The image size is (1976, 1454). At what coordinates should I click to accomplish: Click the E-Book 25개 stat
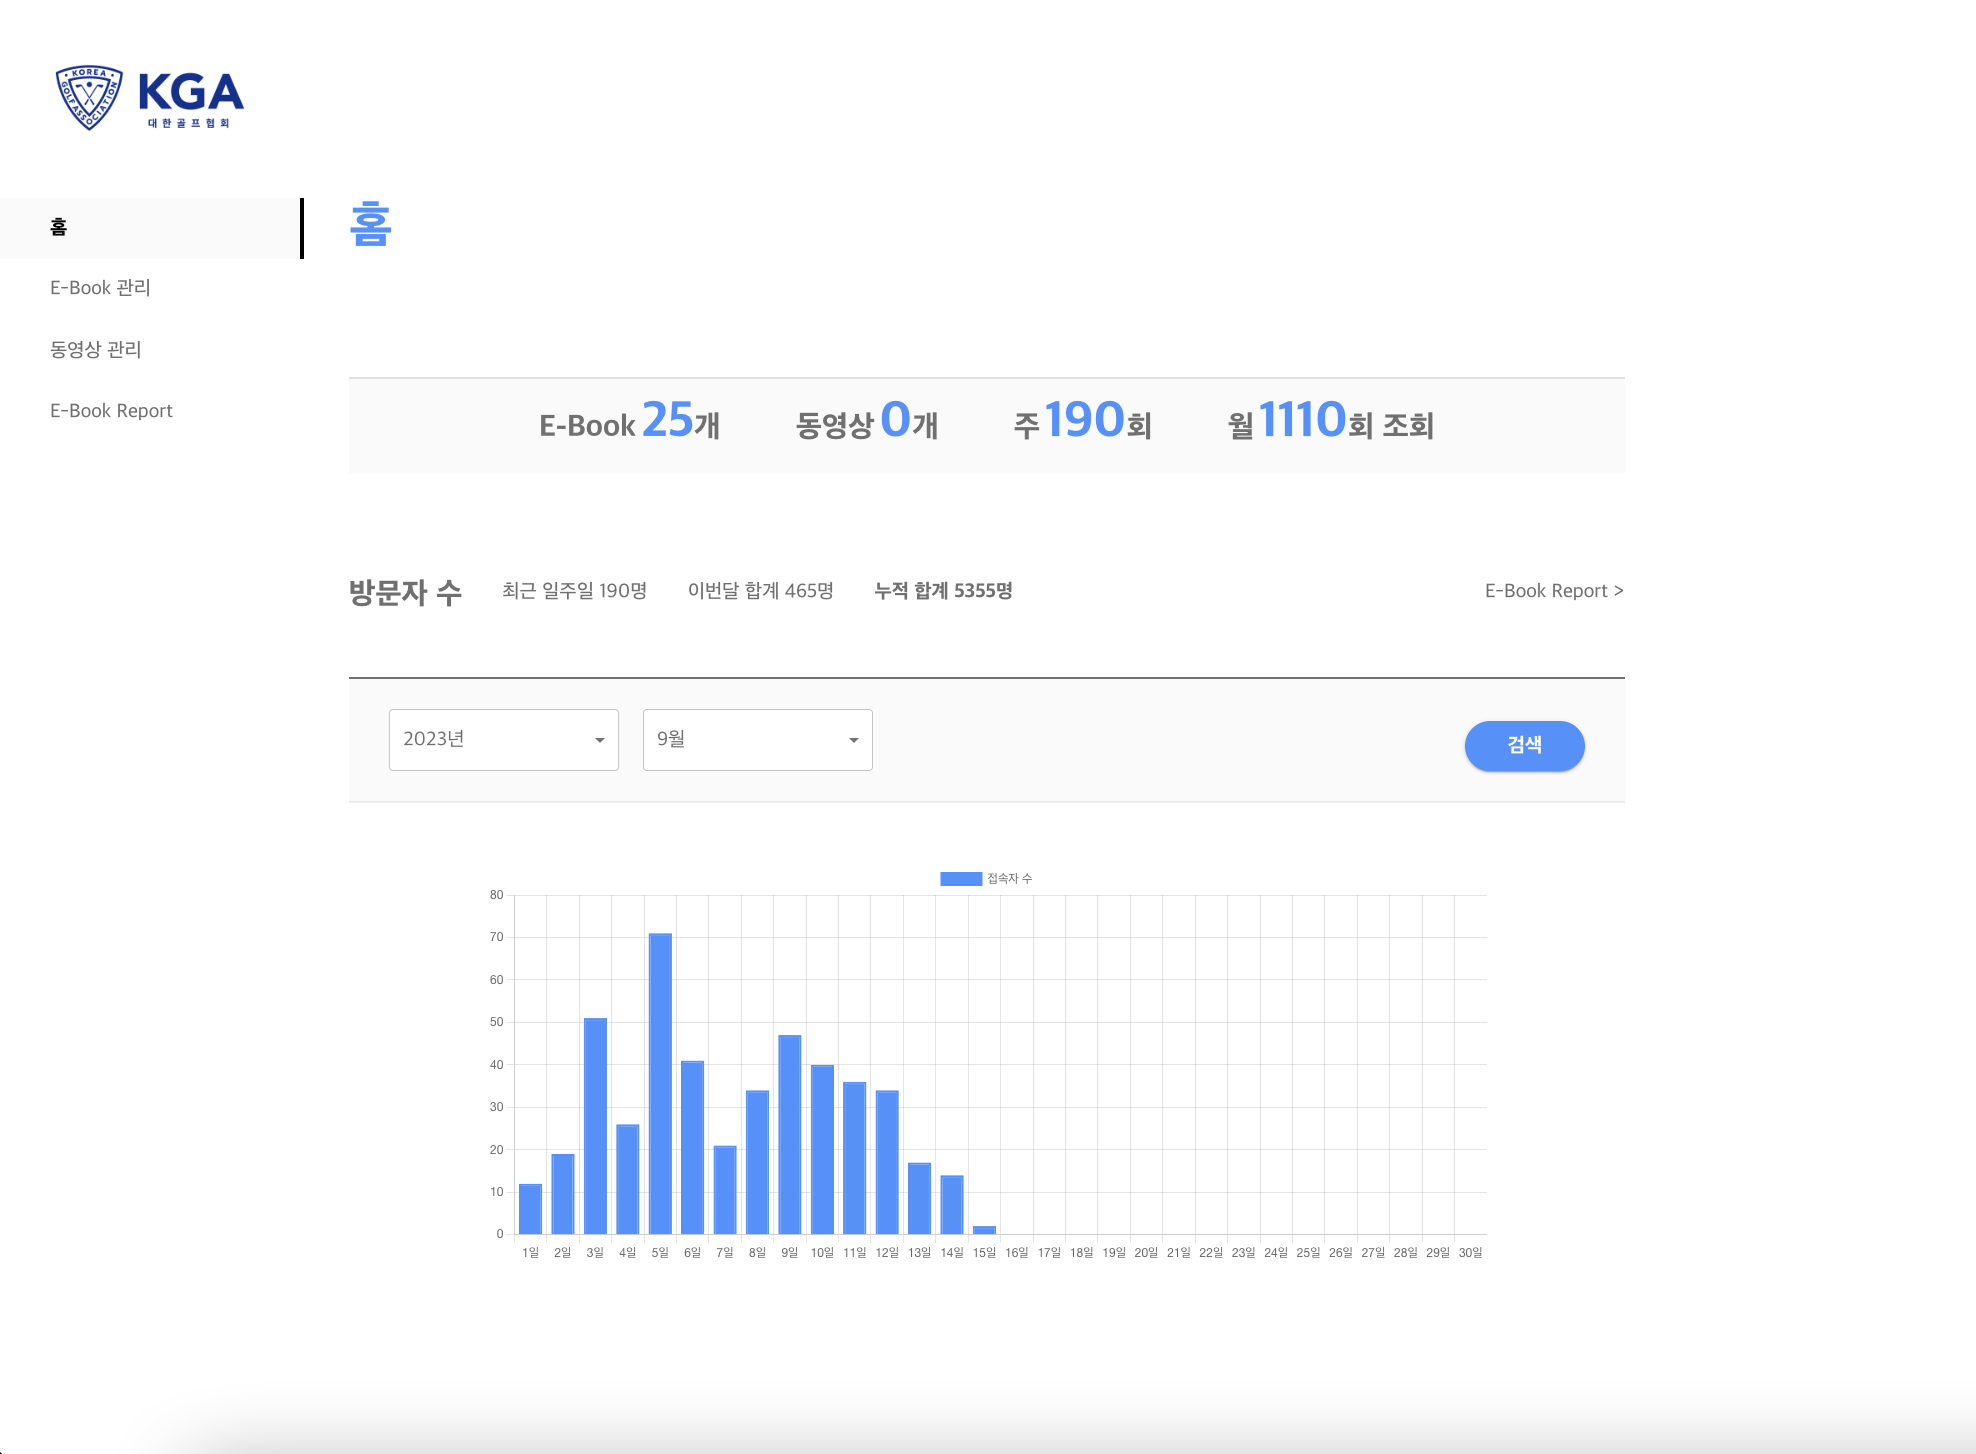click(x=629, y=421)
